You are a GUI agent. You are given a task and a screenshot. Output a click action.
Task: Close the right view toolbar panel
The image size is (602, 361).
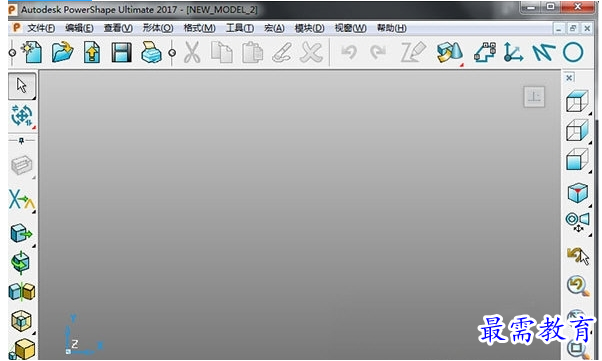tap(569, 78)
